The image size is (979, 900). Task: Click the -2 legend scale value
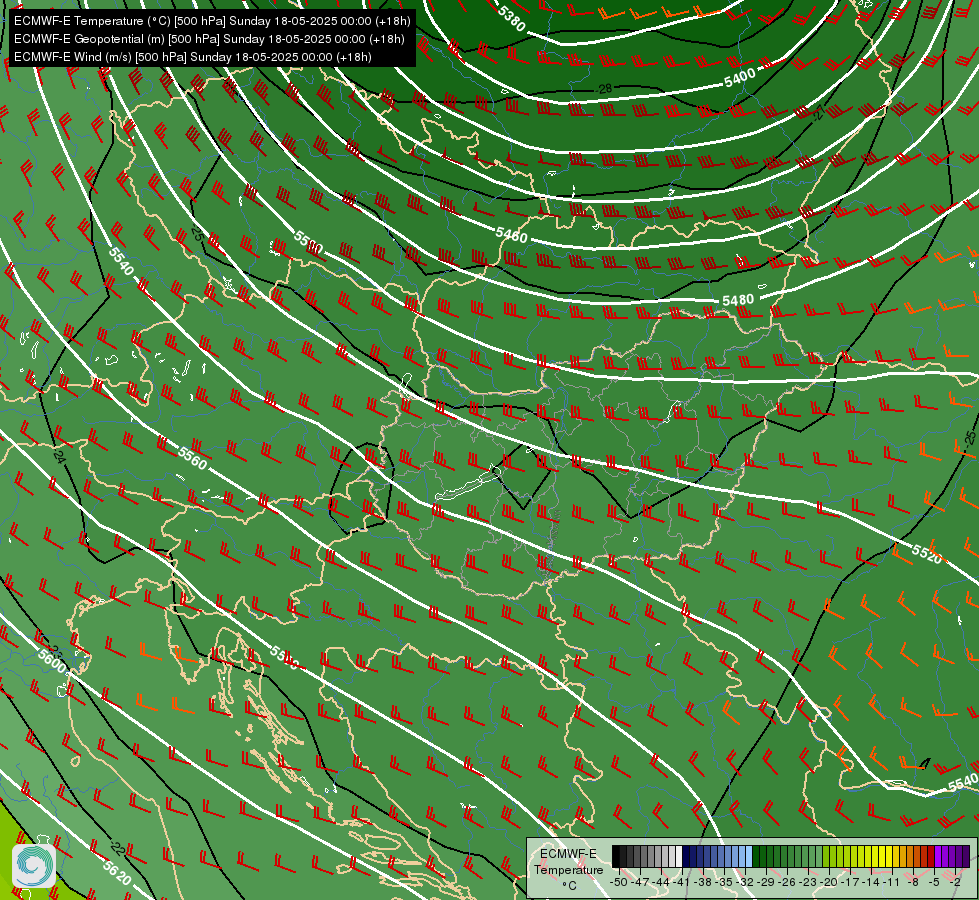955,883
